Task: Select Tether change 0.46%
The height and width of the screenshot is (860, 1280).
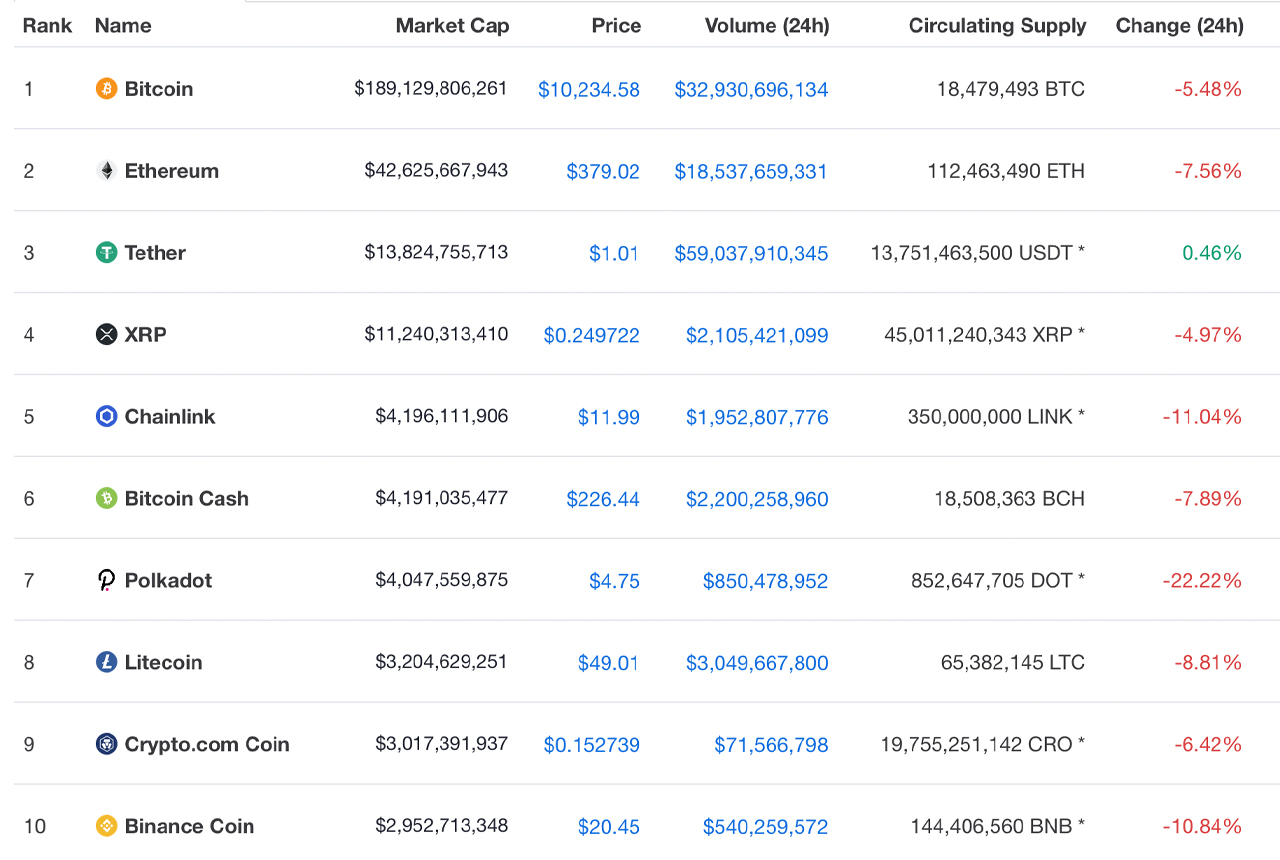Action: [1212, 253]
